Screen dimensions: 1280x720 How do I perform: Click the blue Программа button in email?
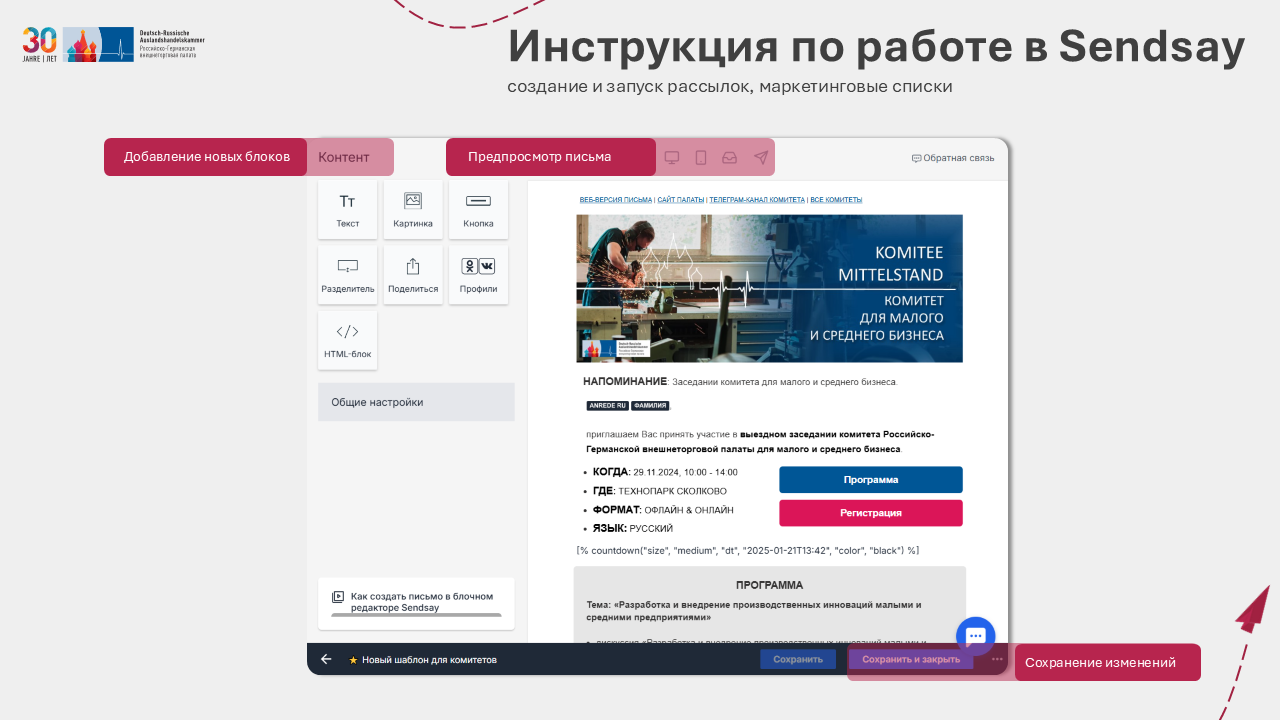871,480
